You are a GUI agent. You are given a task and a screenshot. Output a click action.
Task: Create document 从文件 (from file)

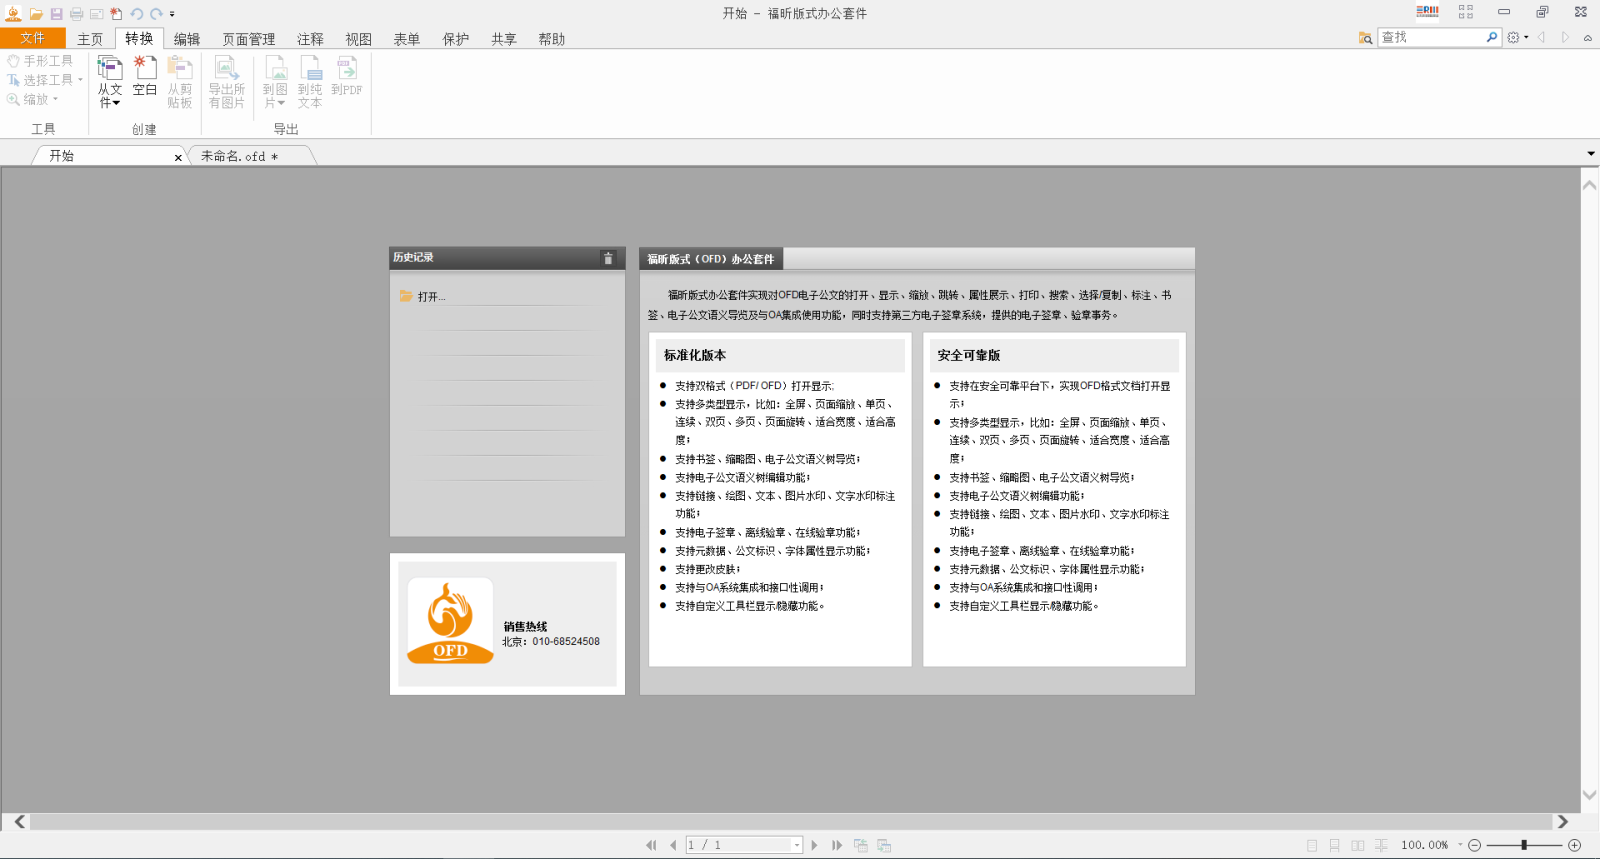pyautogui.click(x=110, y=82)
